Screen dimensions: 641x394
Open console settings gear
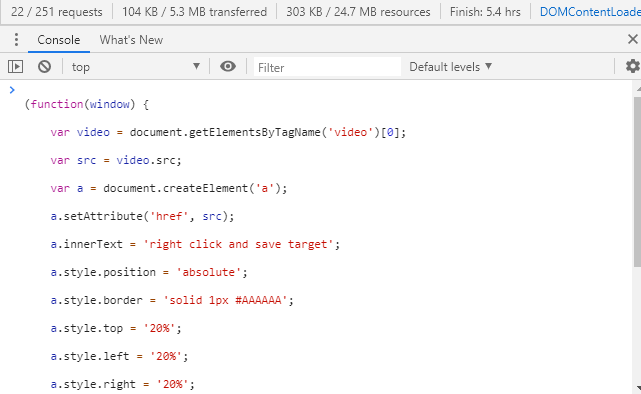point(632,66)
